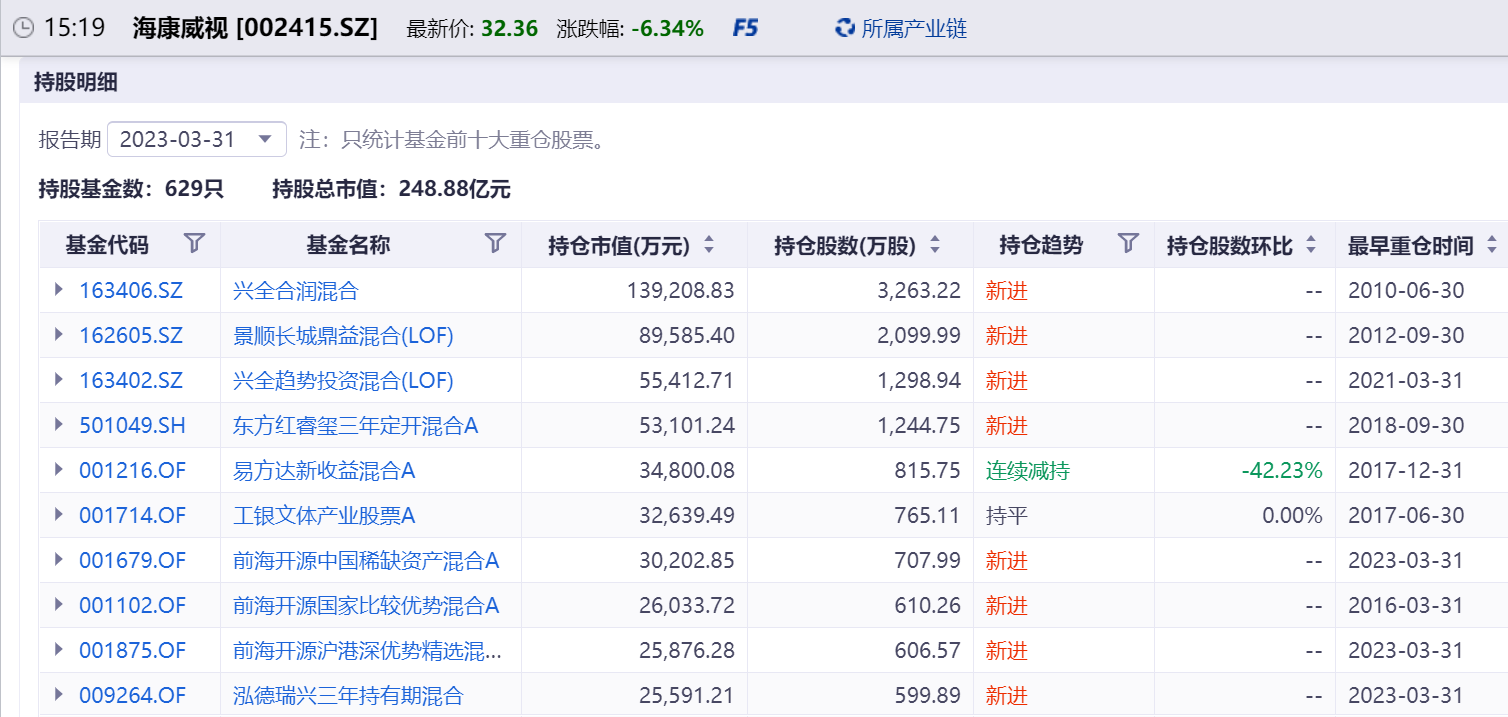This screenshot has height=717, width=1508.
Task: Open fund code 009264.OF link
Action: click(x=133, y=696)
